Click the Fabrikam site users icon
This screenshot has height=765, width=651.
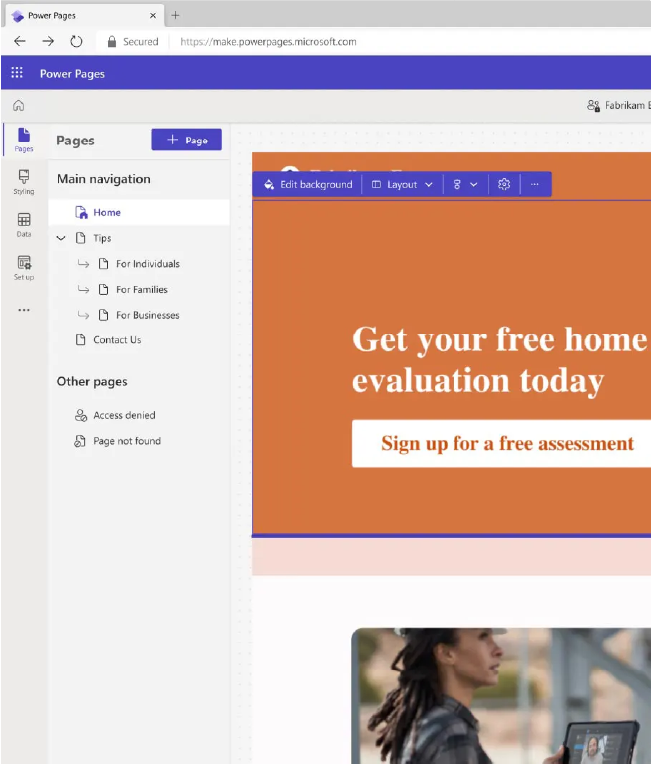593,105
